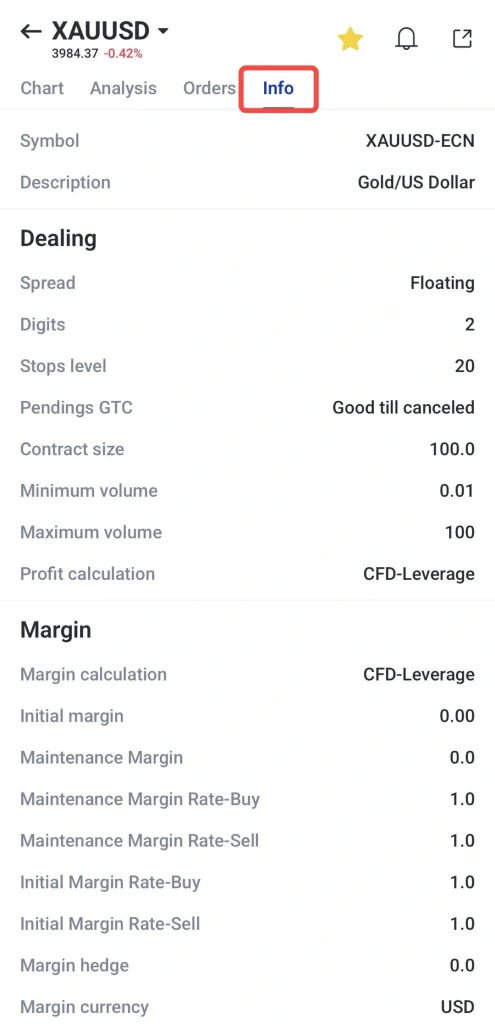The width and height of the screenshot is (495, 1024).
Task: Tap the Margin section heading
Action: (x=56, y=630)
